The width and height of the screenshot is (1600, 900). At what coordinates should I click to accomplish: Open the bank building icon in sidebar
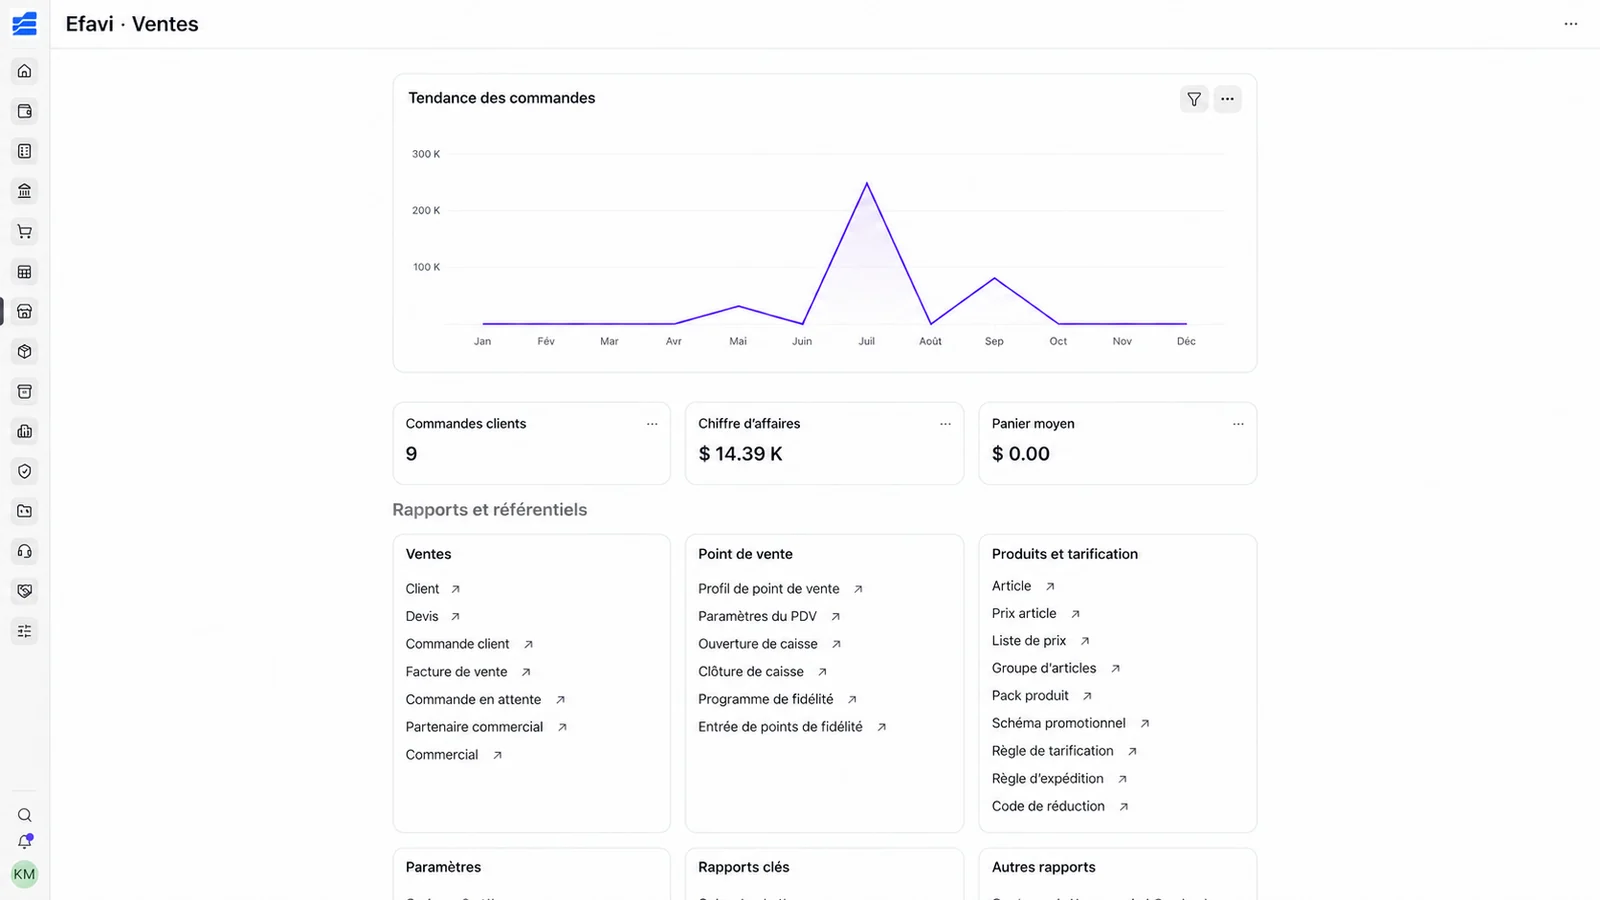point(25,191)
